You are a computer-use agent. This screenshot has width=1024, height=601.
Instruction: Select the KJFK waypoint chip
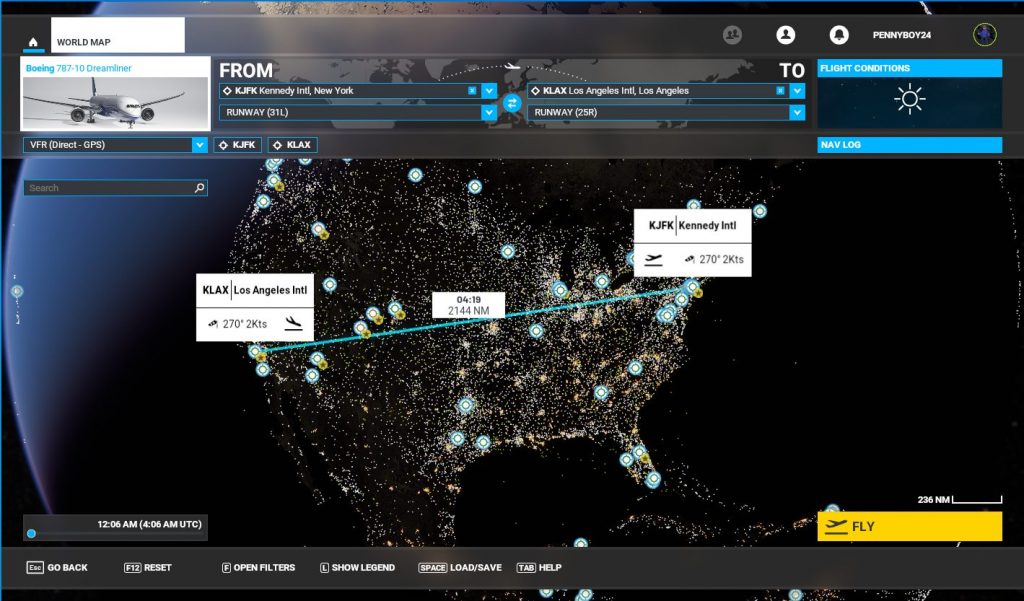coord(238,145)
